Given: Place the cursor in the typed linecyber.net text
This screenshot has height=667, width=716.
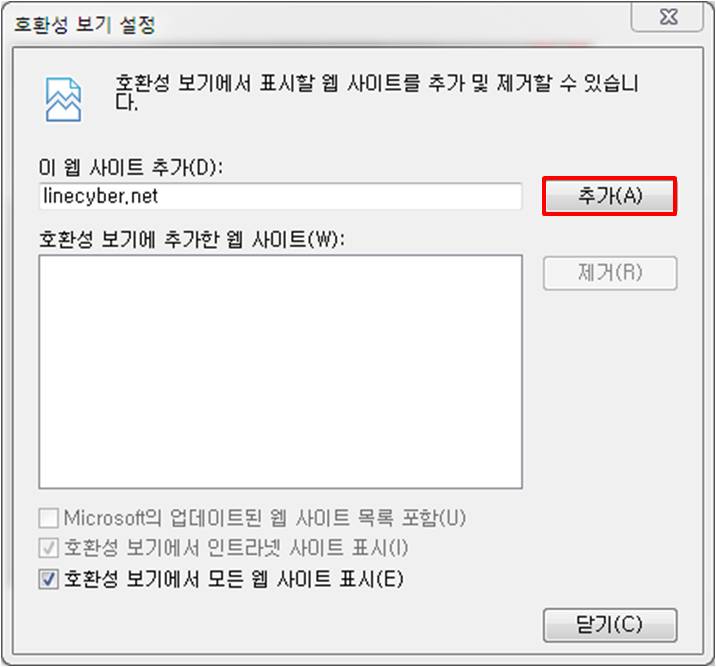Looking at the screenshot, I should 100,196.
